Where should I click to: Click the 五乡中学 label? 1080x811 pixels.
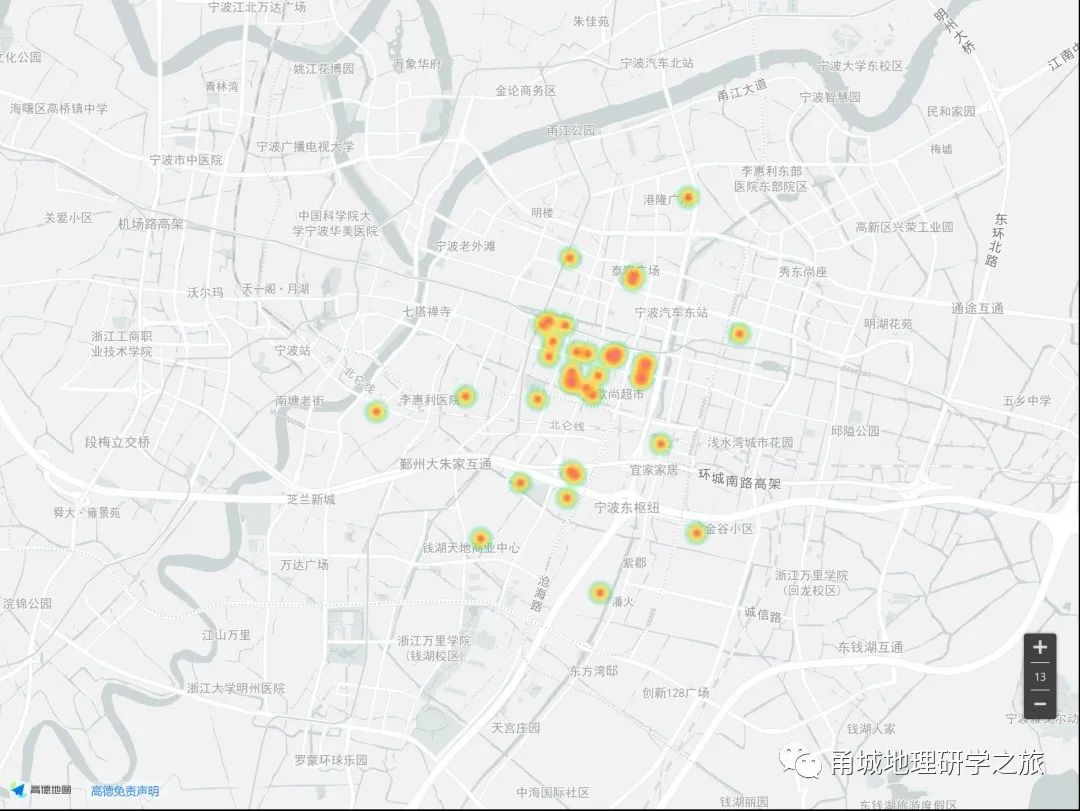(1027, 400)
